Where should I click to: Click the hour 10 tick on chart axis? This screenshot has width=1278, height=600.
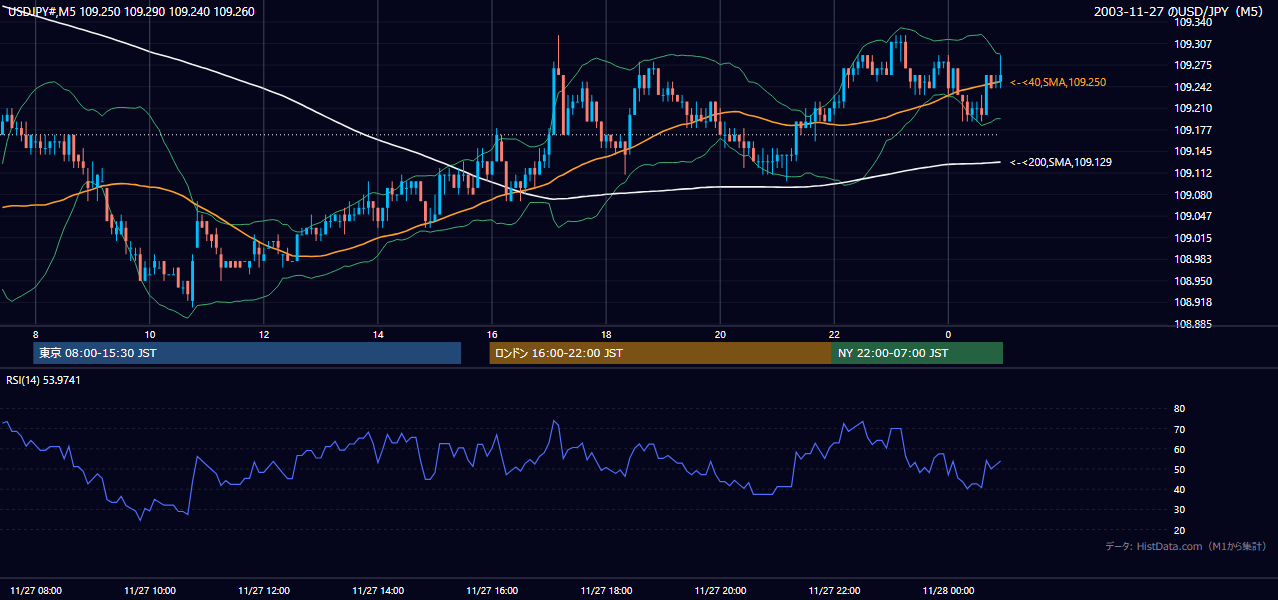tap(149, 334)
